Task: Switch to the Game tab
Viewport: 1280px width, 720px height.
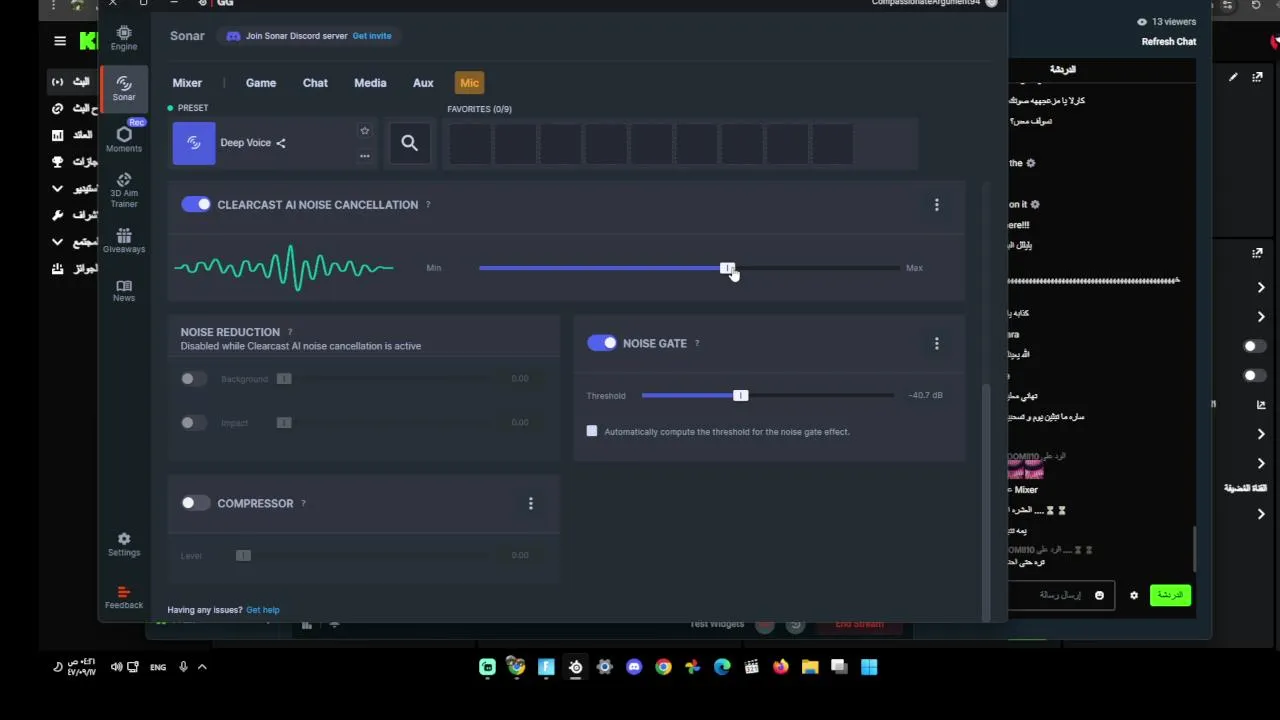Action: 261,83
